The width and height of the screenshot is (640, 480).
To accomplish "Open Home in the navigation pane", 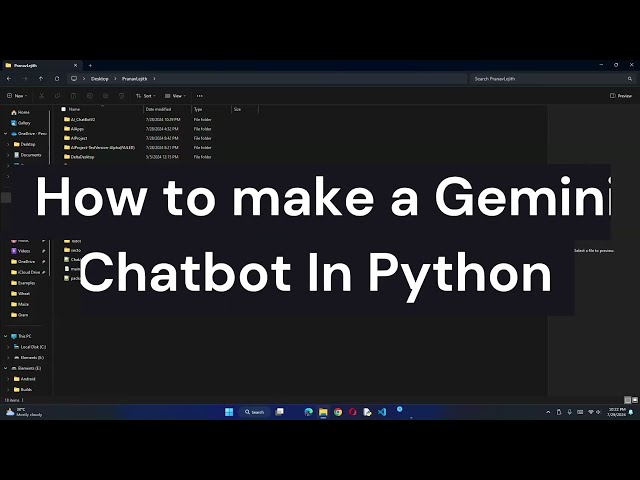I will click(20, 112).
